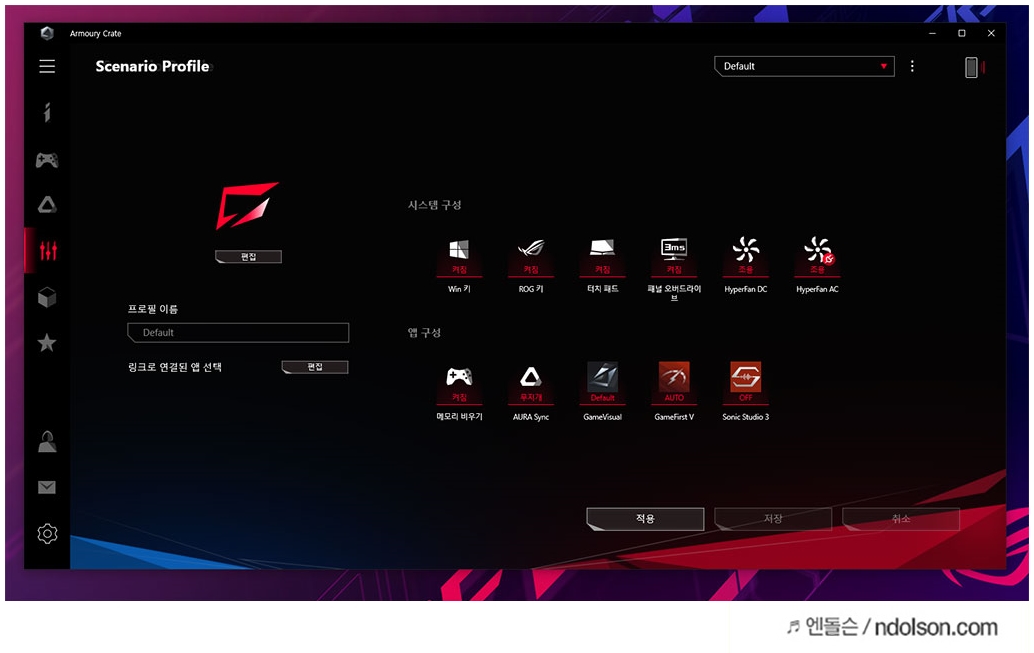The width and height of the screenshot is (1034, 653).
Task: Open the hamburger navigation menu
Action: (x=47, y=66)
